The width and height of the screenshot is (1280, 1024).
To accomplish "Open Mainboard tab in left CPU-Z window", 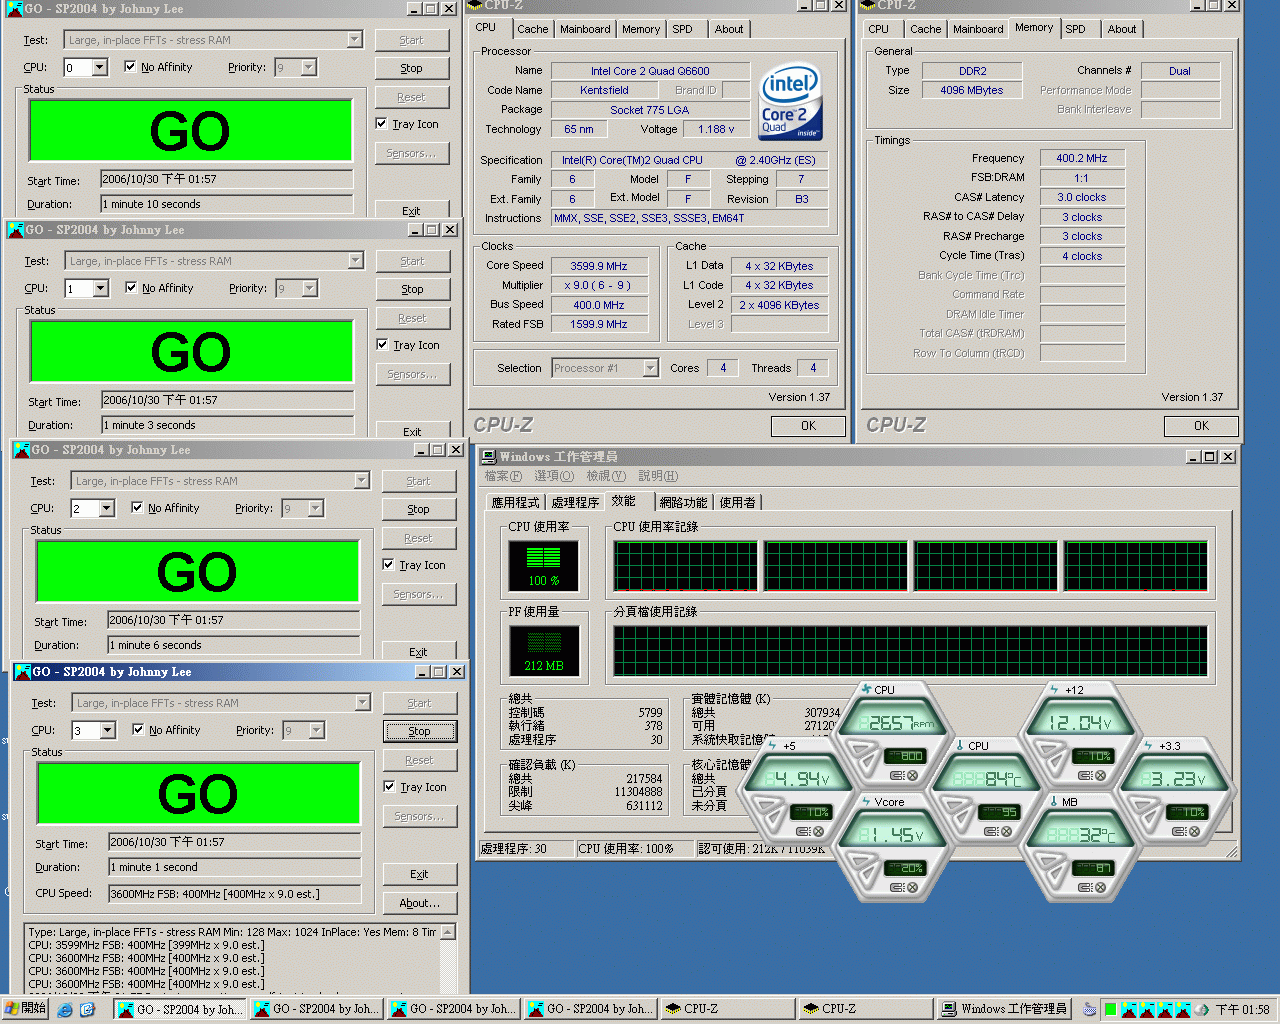I will [x=585, y=29].
